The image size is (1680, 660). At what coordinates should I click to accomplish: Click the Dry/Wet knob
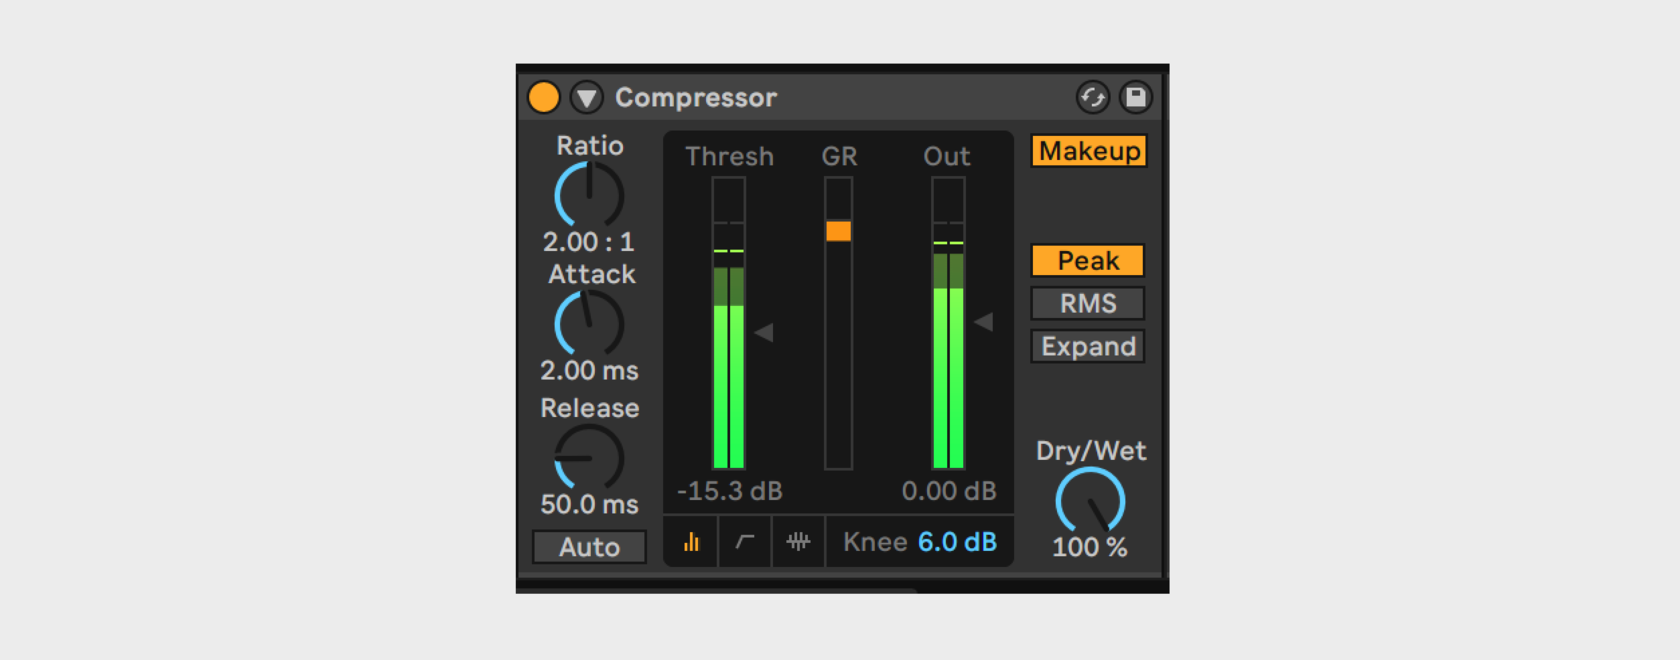pos(1090,500)
